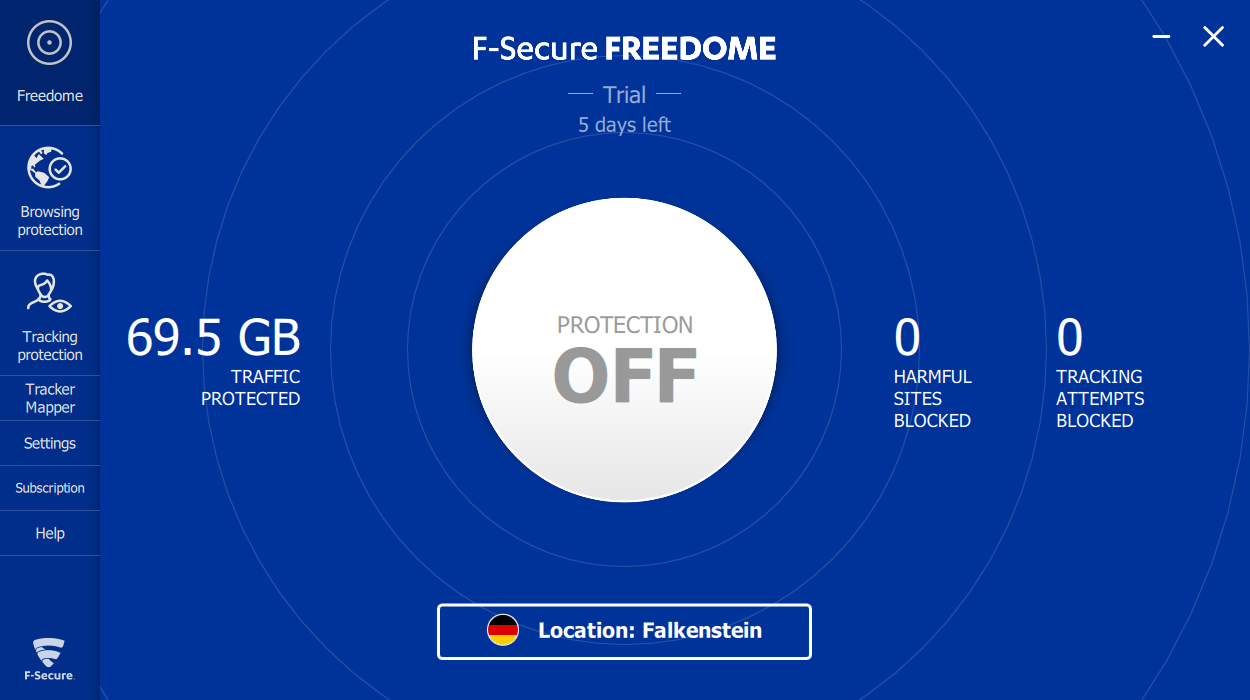Go to the Subscription page

50,488
